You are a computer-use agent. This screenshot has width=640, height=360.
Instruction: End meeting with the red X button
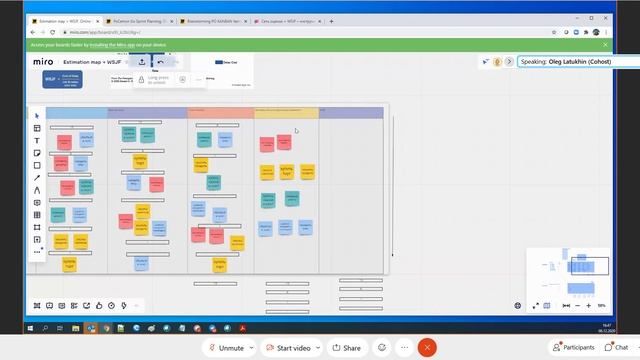coord(427,348)
